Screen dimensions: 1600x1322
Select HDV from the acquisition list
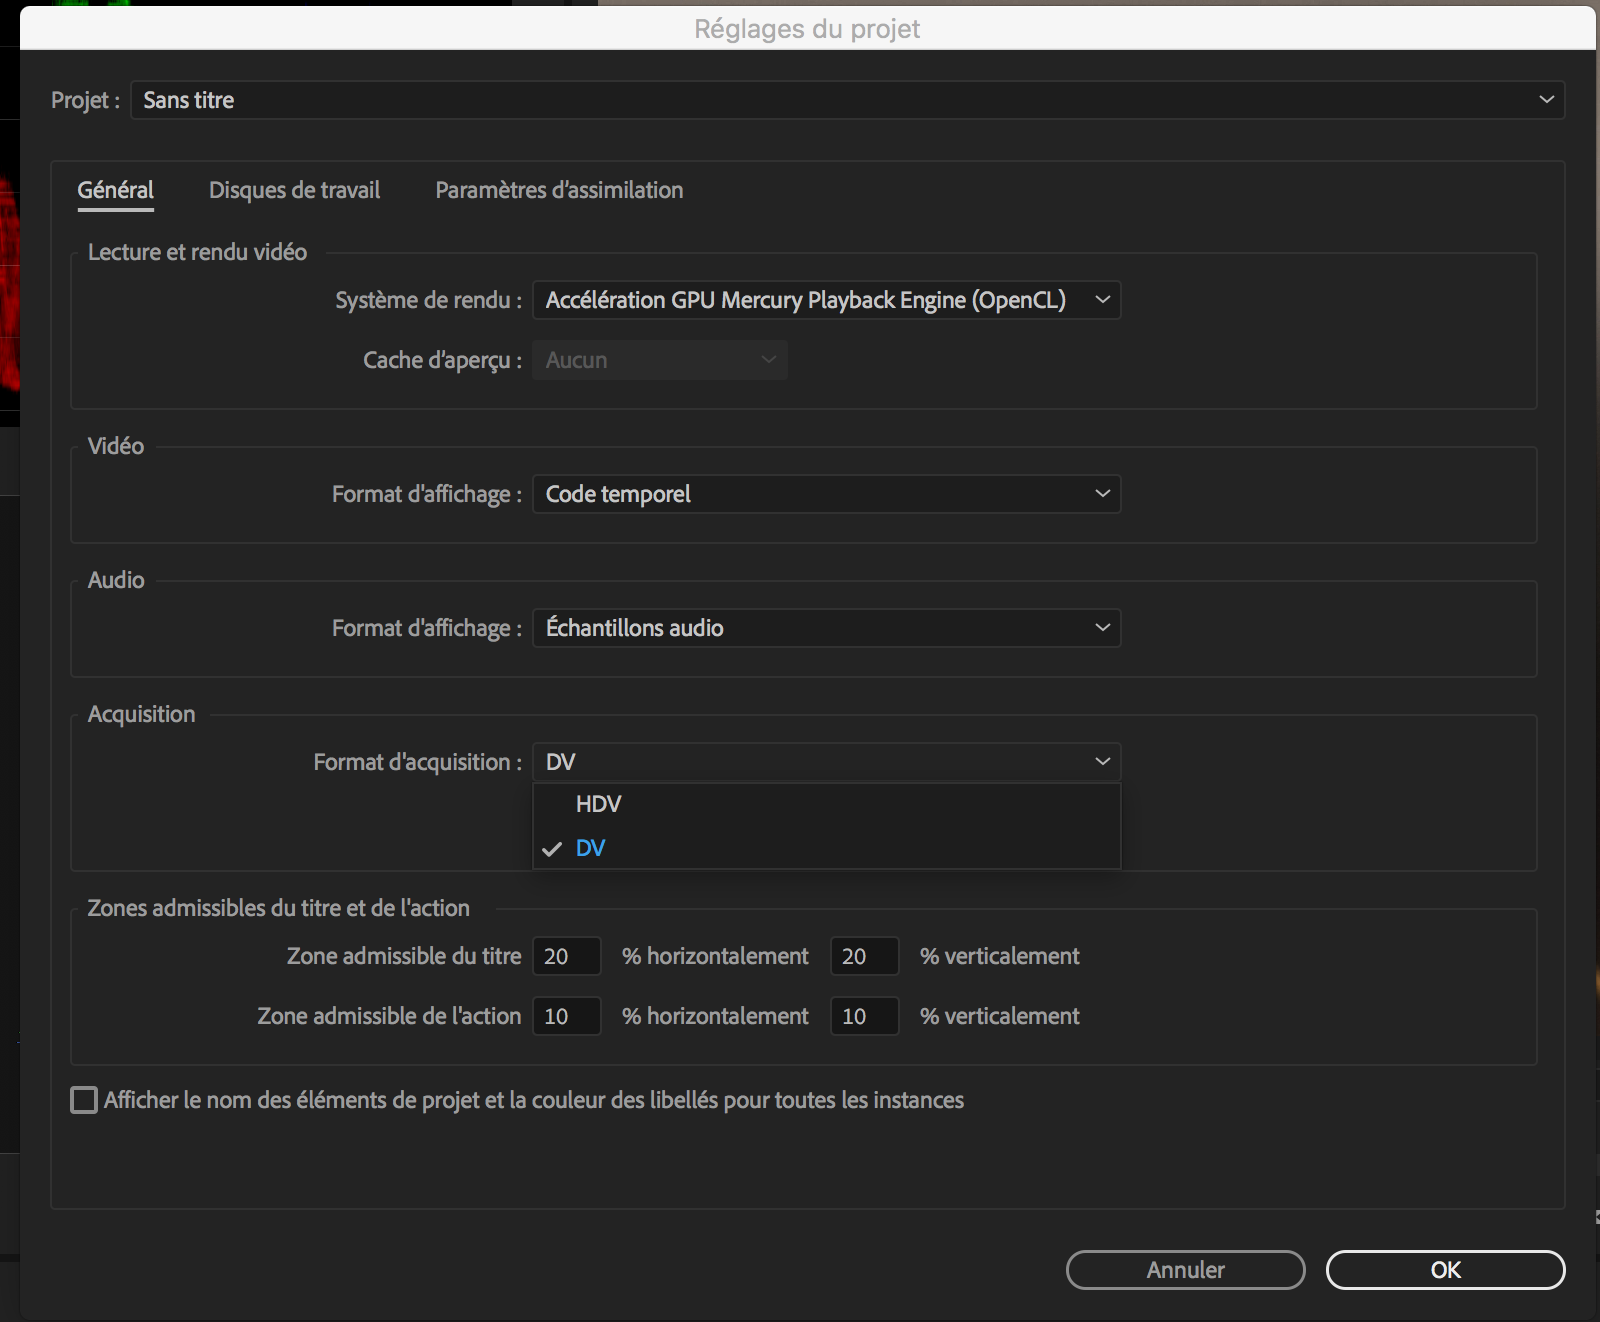point(599,804)
